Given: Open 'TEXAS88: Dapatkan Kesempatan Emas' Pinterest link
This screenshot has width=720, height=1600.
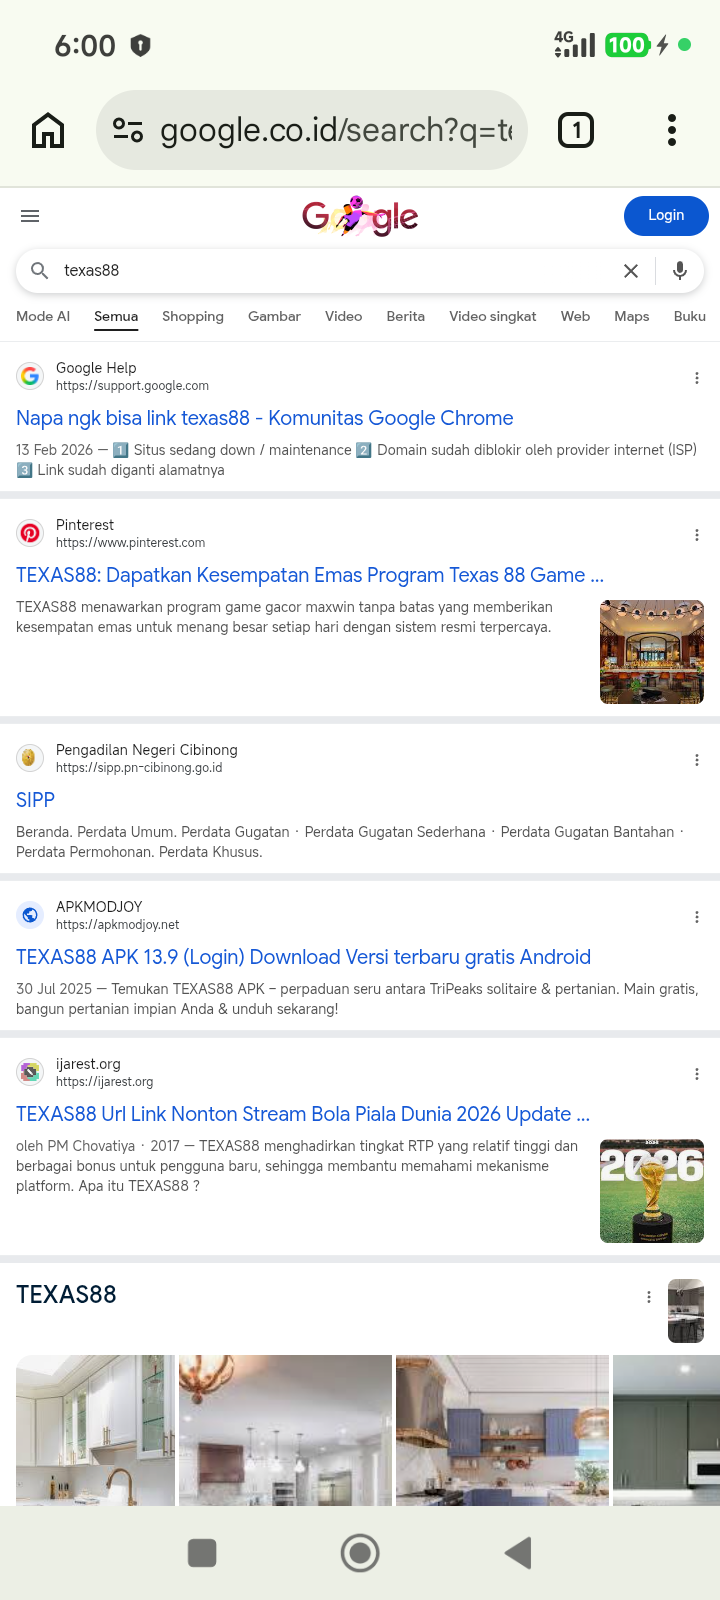Looking at the screenshot, I should point(310,575).
